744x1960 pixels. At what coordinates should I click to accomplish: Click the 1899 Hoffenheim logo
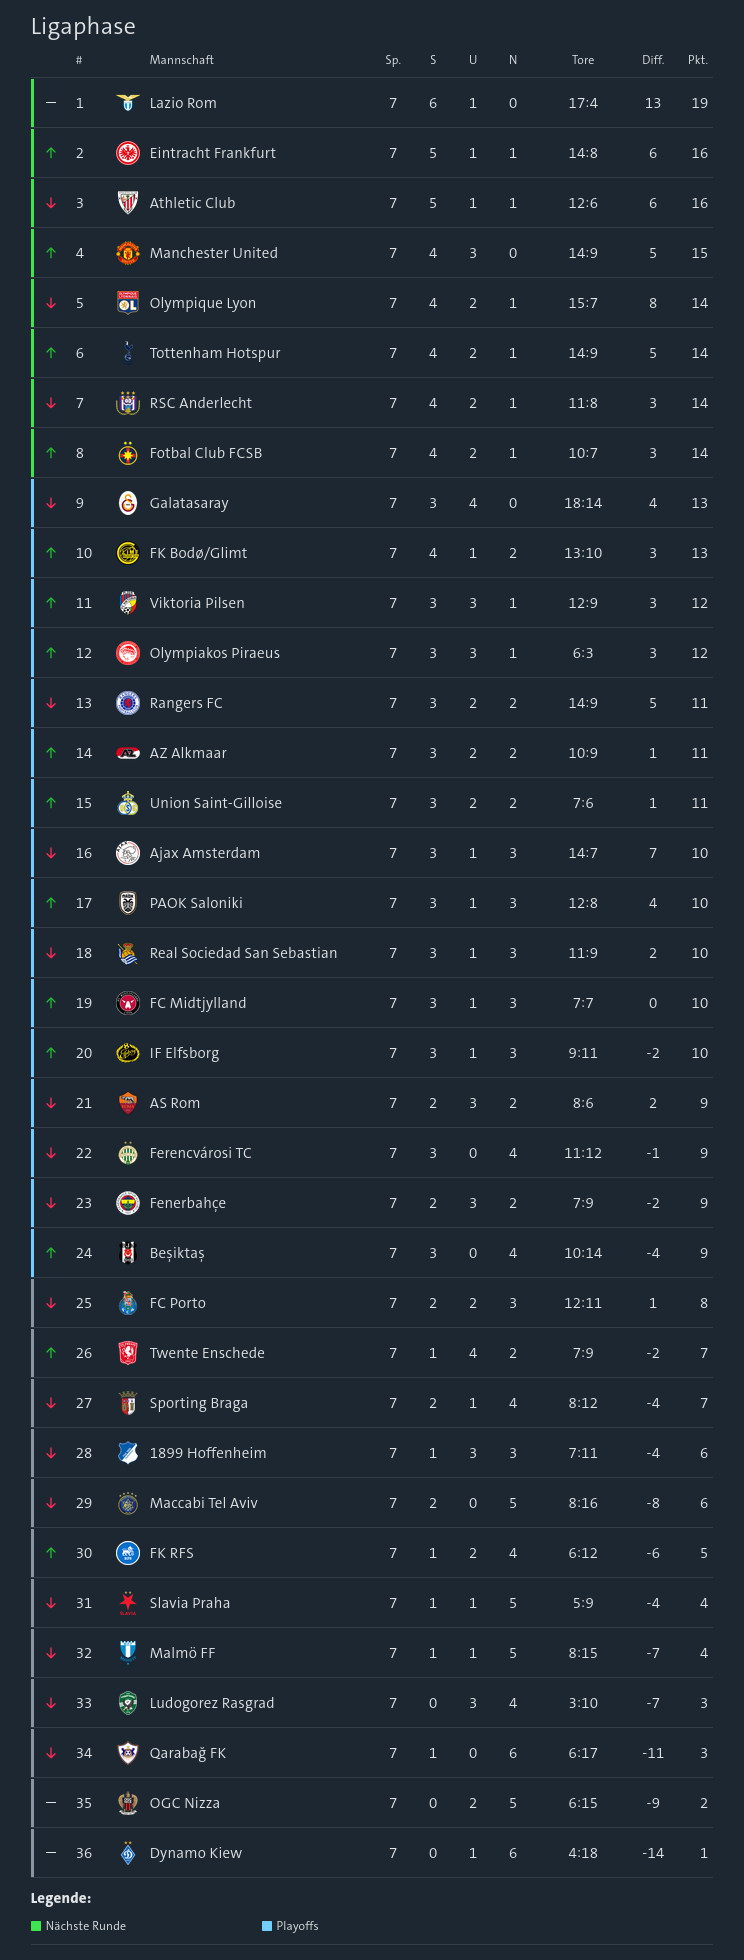(128, 1453)
